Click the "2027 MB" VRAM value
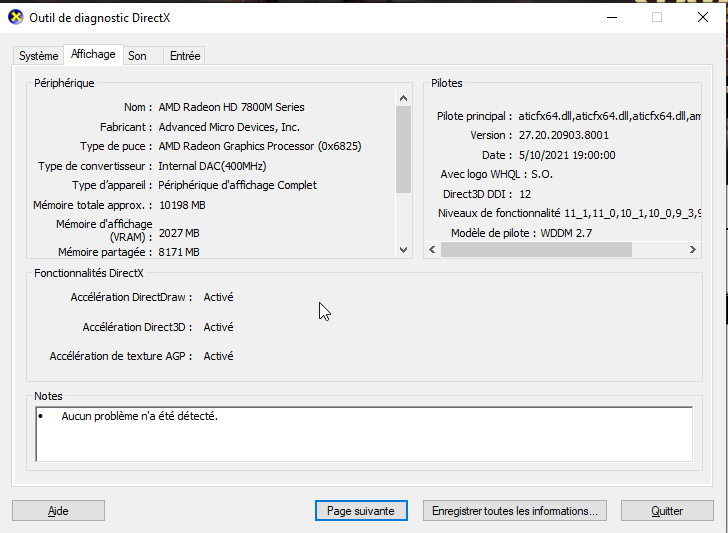This screenshot has height=533, width=728. (x=179, y=233)
